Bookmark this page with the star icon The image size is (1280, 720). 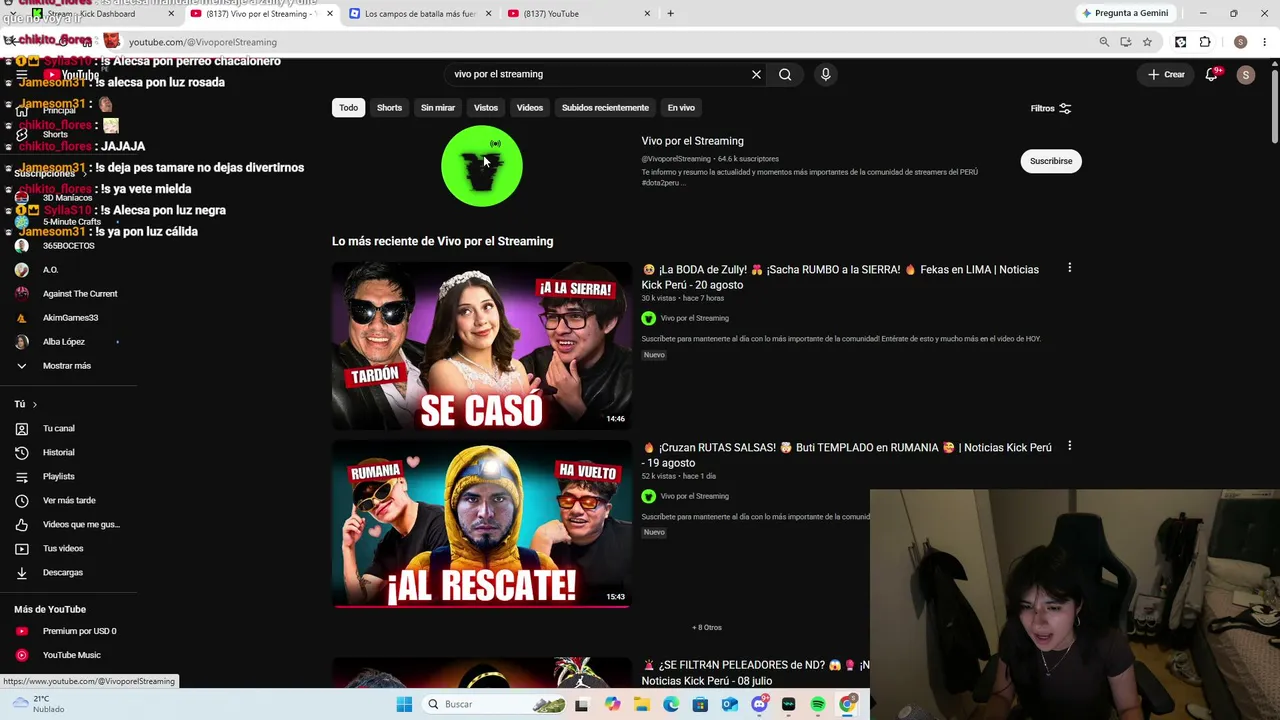(x=1147, y=42)
